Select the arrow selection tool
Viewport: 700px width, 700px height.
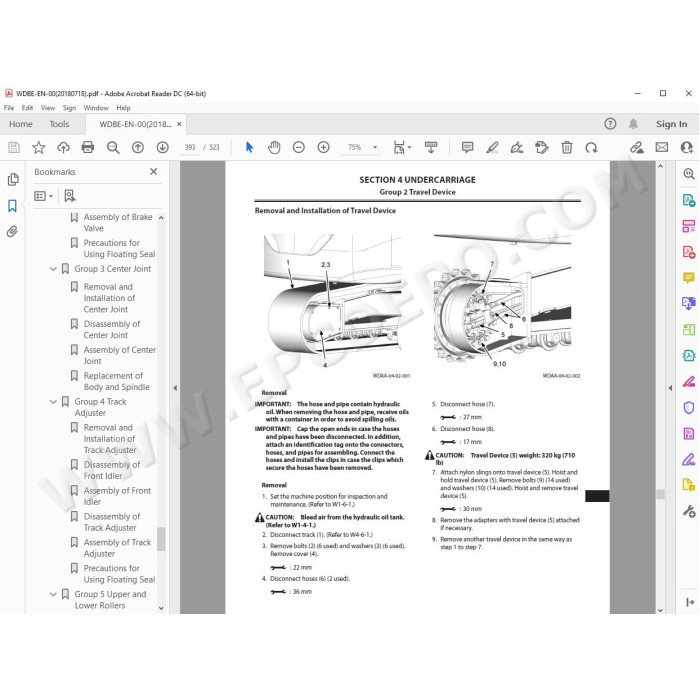[250, 147]
